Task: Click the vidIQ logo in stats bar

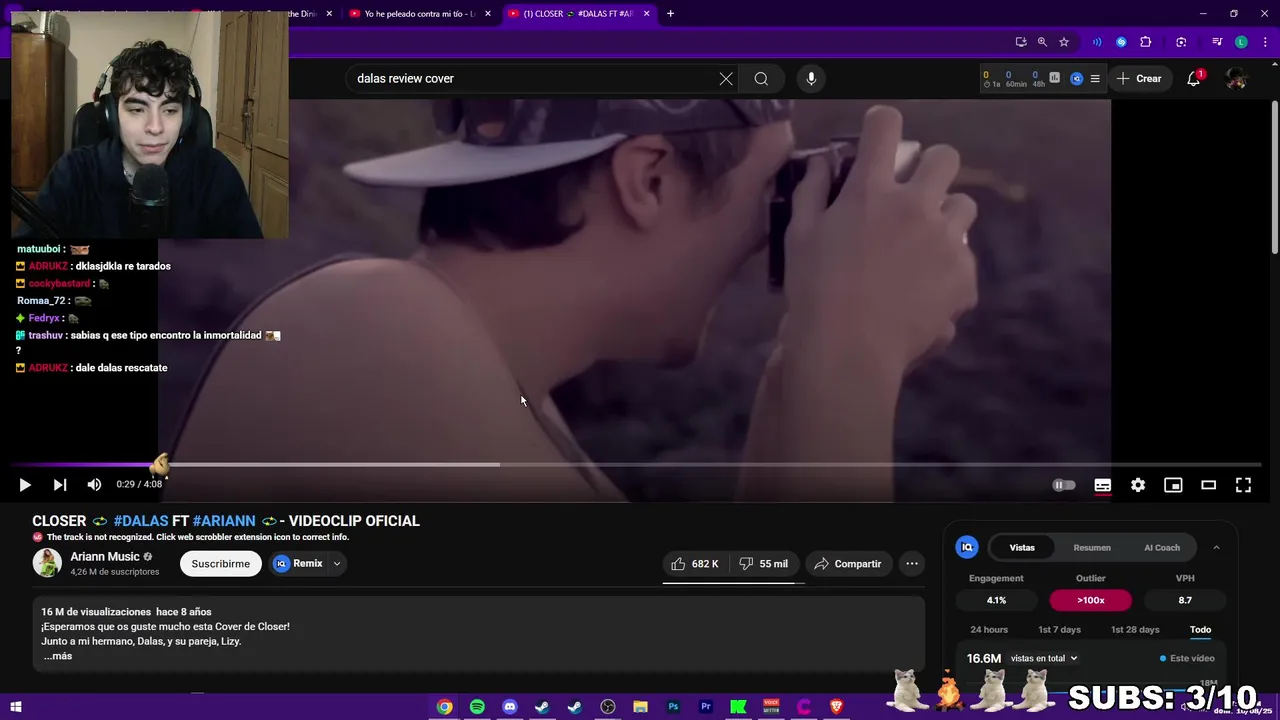Action: 1077,79
